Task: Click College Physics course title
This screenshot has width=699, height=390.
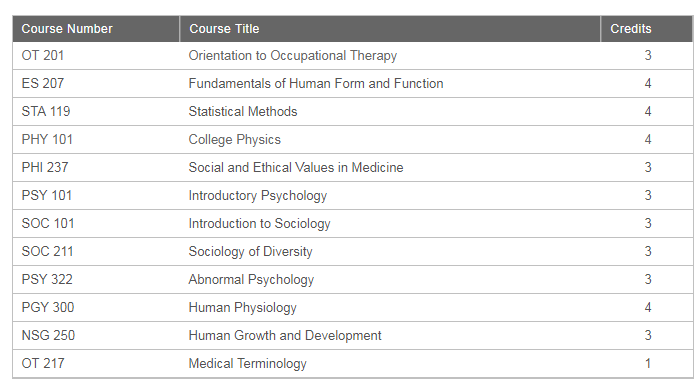Action: tap(234, 140)
